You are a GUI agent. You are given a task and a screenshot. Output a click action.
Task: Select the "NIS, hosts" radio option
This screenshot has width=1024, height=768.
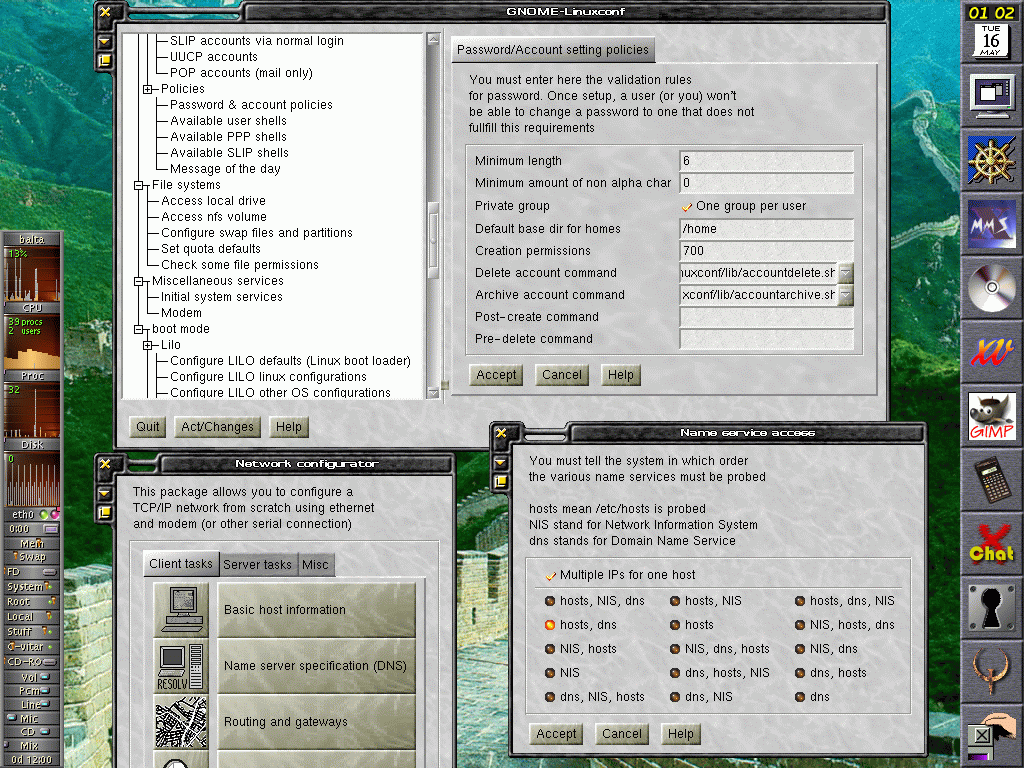550,649
